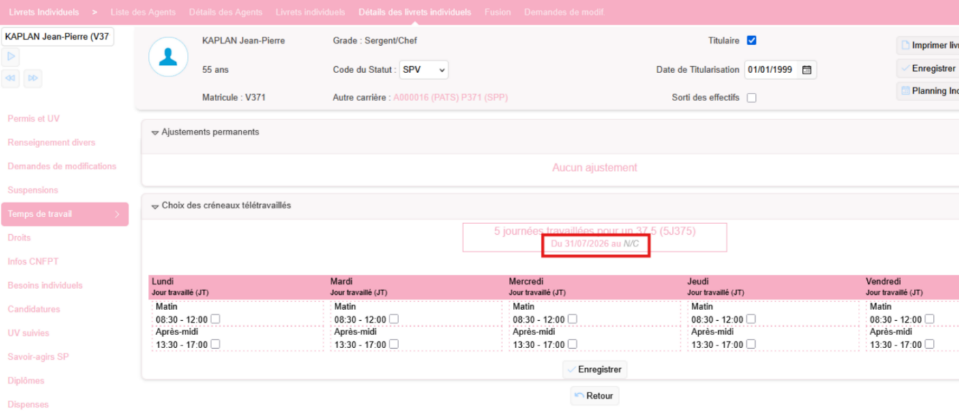
Task: Open Diplômes in the sidebar
Action: [28, 381]
